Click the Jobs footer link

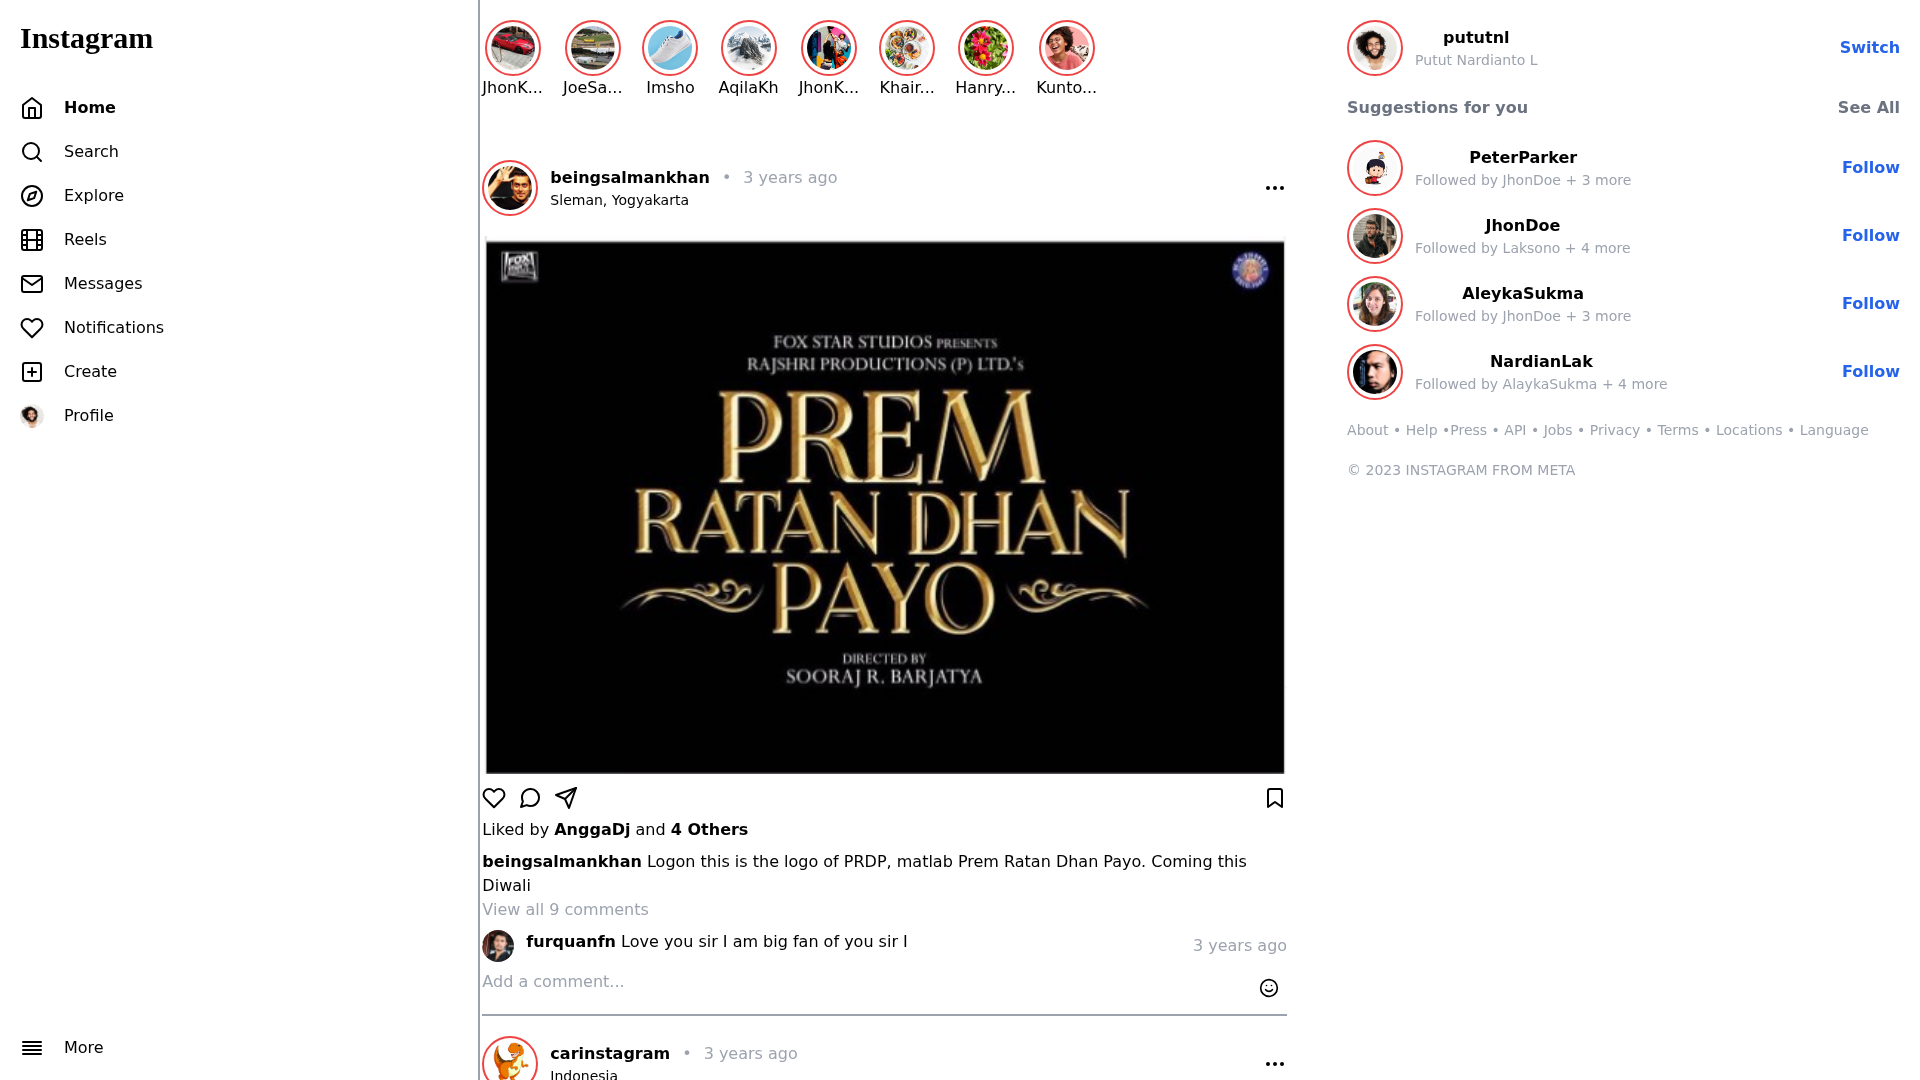(1557, 430)
